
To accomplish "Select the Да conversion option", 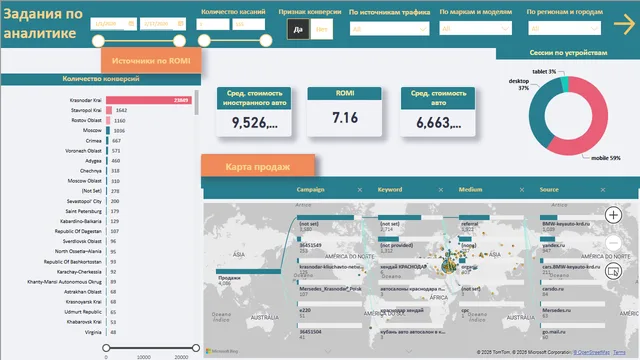I will pos(298,29).
